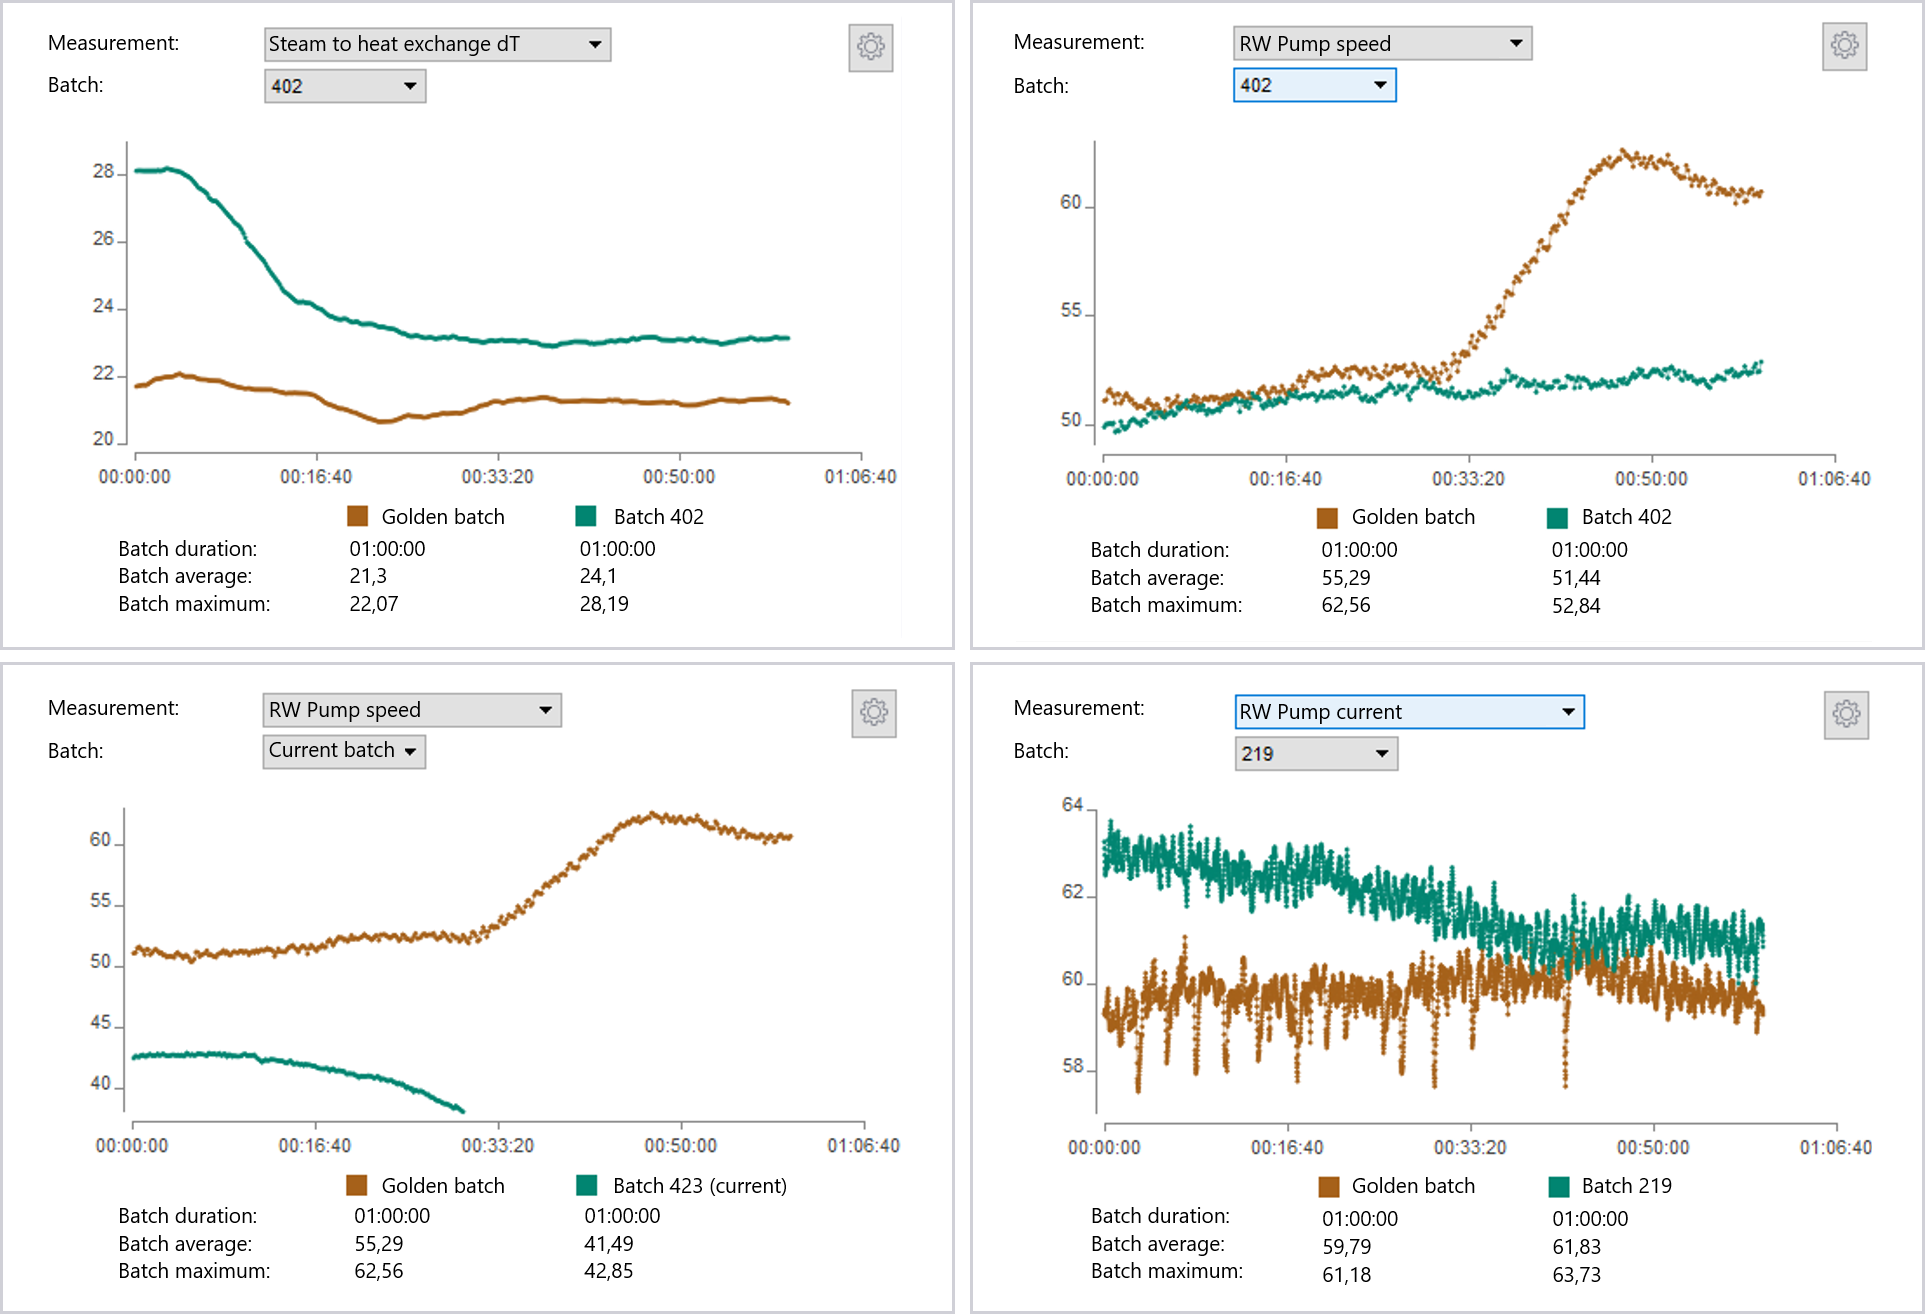Click the Batch 402 teal legend square

pos(588,516)
